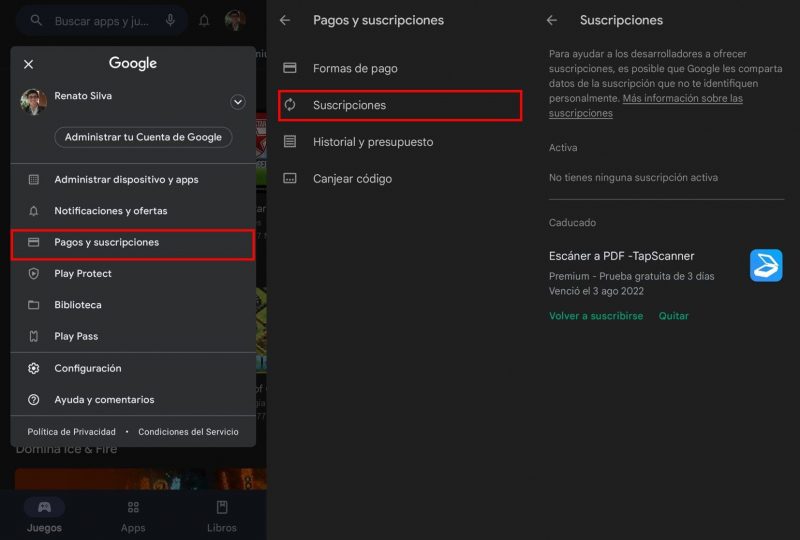This screenshot has height=540, width=800.
Task: Click the help icon beside Ayuda y comentarios
Action: pyautogui.click(x=34, y=400)
